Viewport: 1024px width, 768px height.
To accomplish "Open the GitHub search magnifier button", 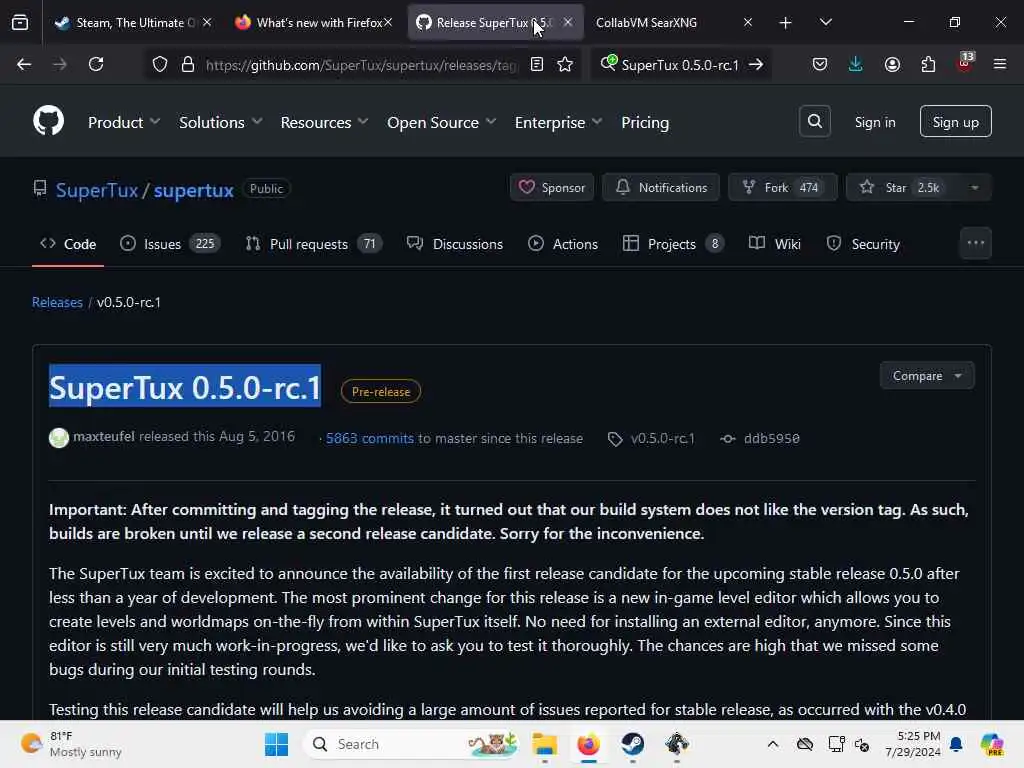I will pyautogui.click(x=814, y=121).
